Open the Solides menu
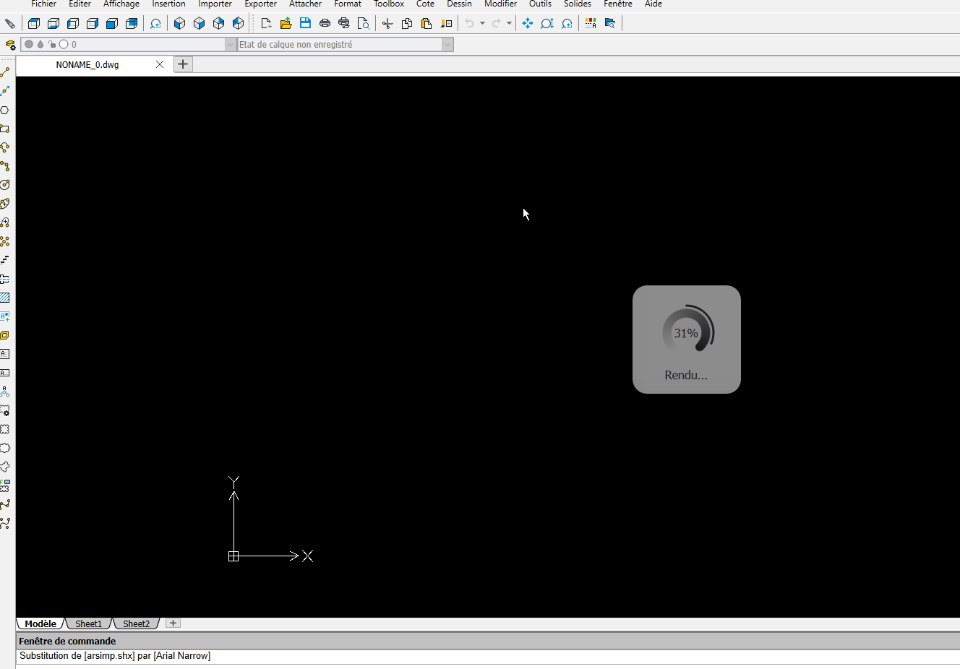This screenshot has height=669, width=960. point(577,4)
